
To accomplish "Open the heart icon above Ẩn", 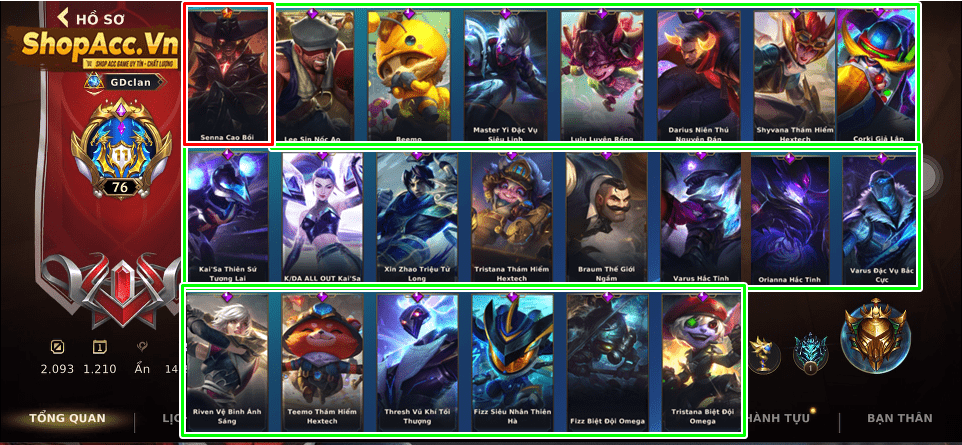I will [x=142, y=347].
